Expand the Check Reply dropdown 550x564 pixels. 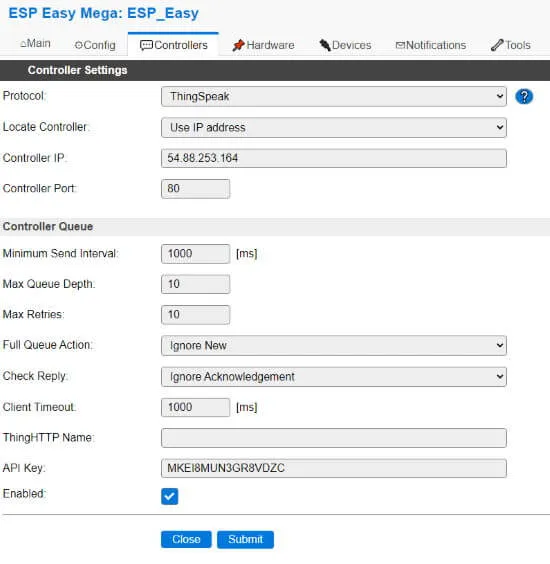[x=334, y=377]
